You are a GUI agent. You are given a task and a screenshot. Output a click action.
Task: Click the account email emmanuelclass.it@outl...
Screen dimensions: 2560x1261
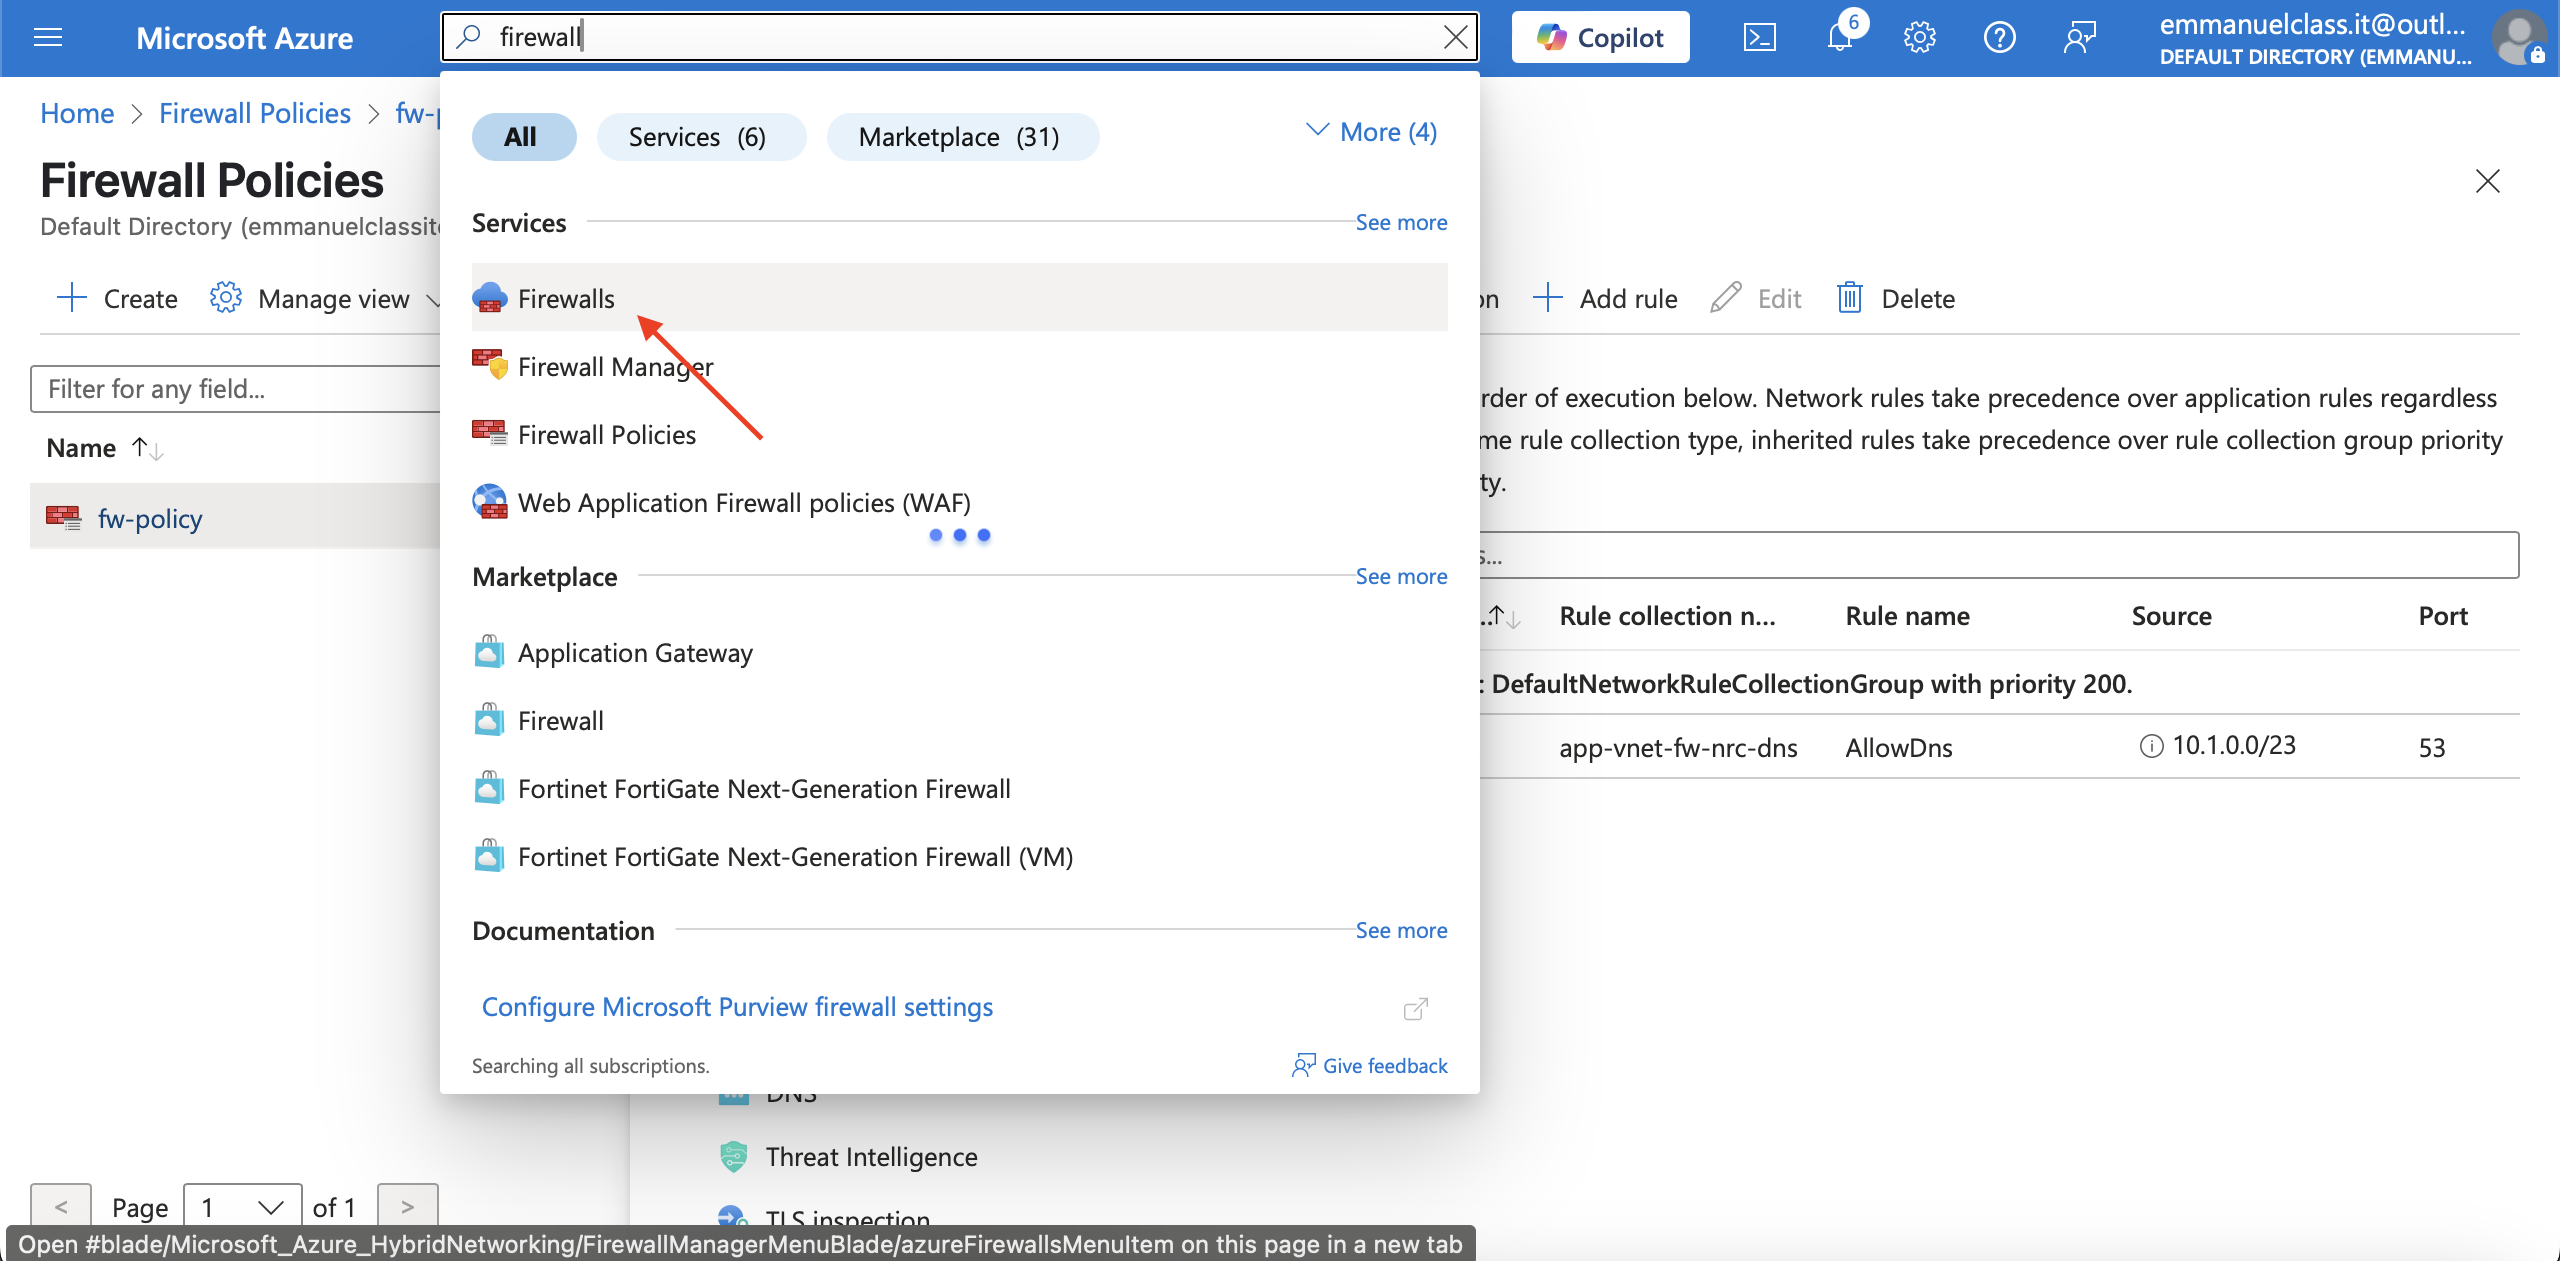2312,24
